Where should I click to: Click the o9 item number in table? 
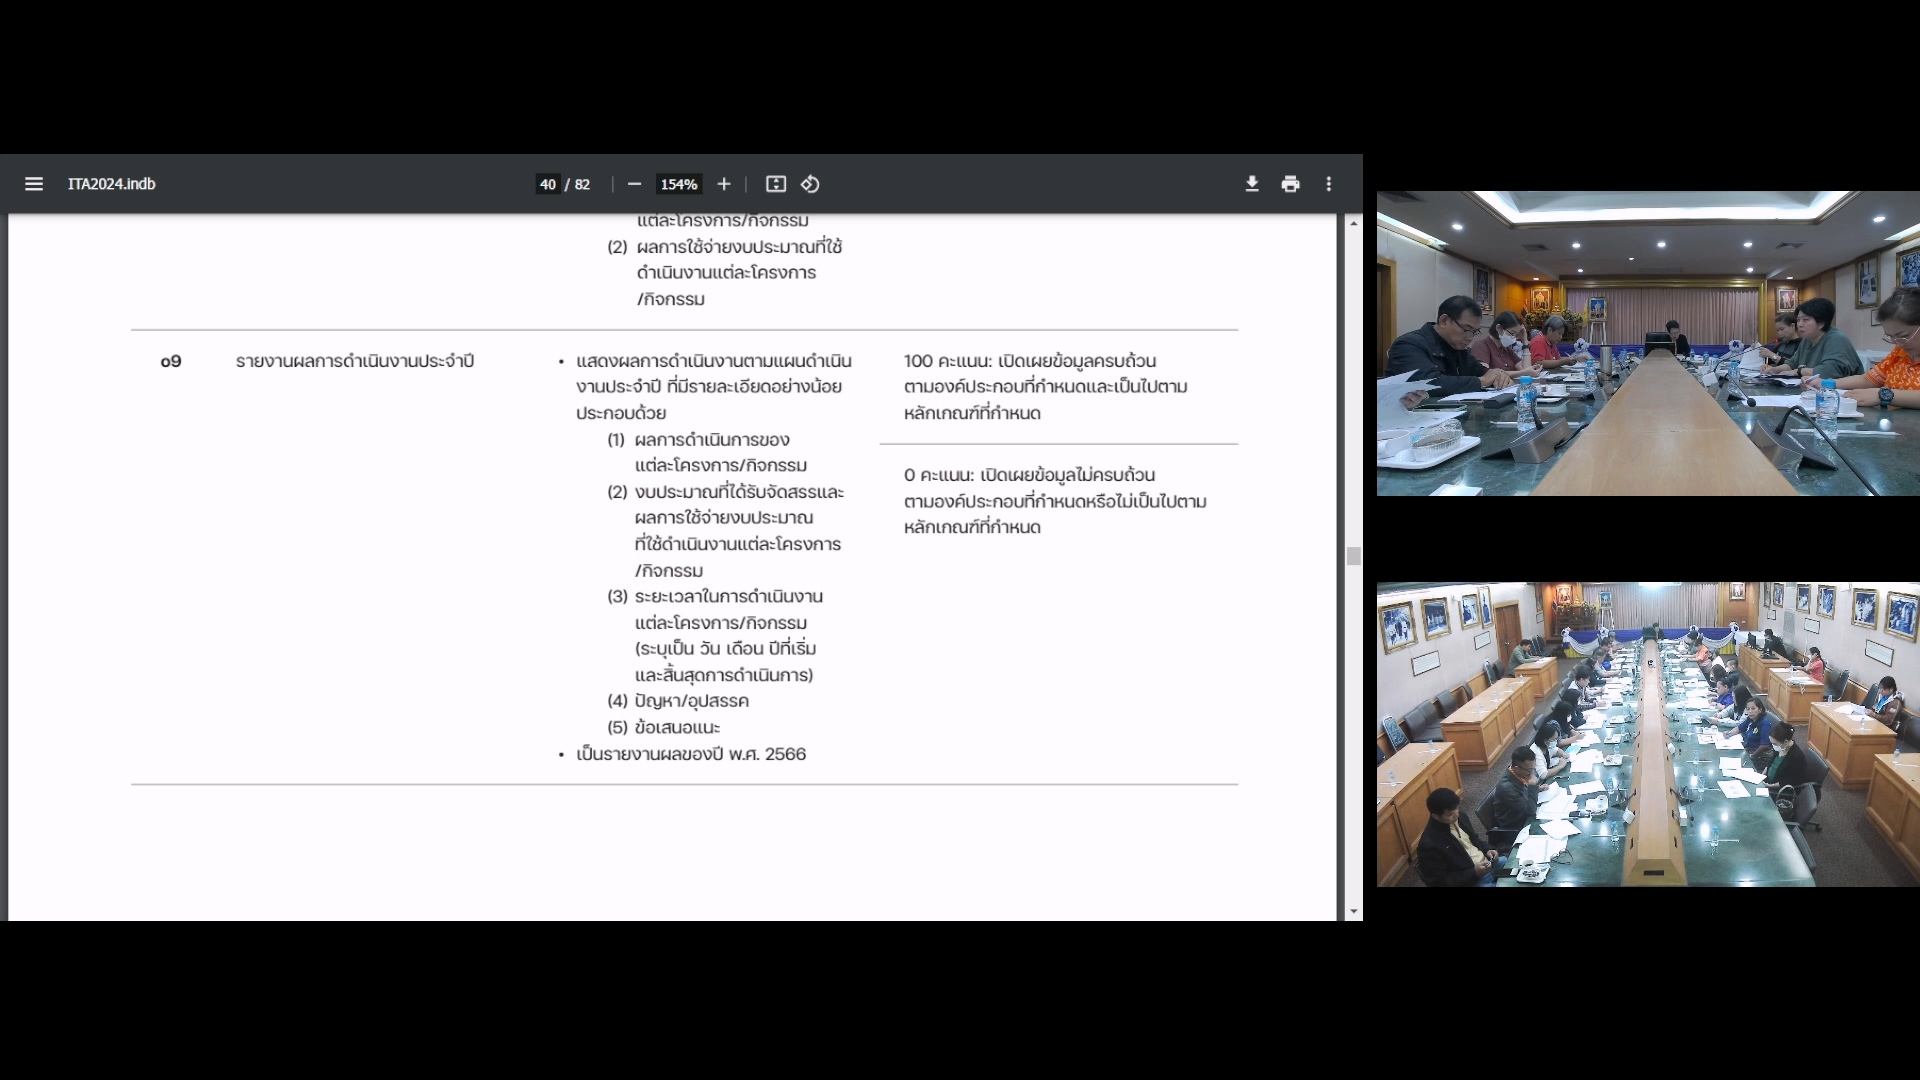(x=171, y=361)
